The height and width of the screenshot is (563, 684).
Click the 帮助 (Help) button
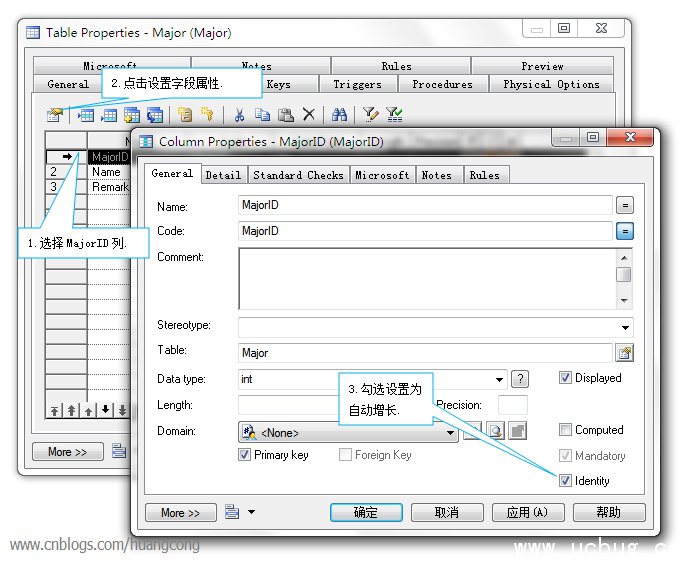pyautogui.click(x=609, y=512)
